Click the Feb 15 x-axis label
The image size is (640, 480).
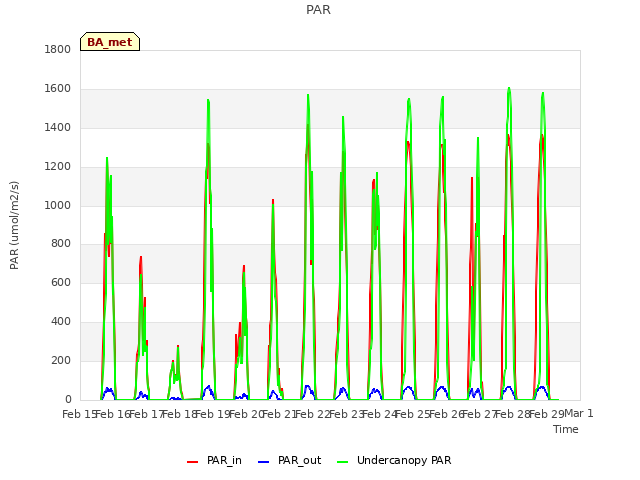point(79,414)
